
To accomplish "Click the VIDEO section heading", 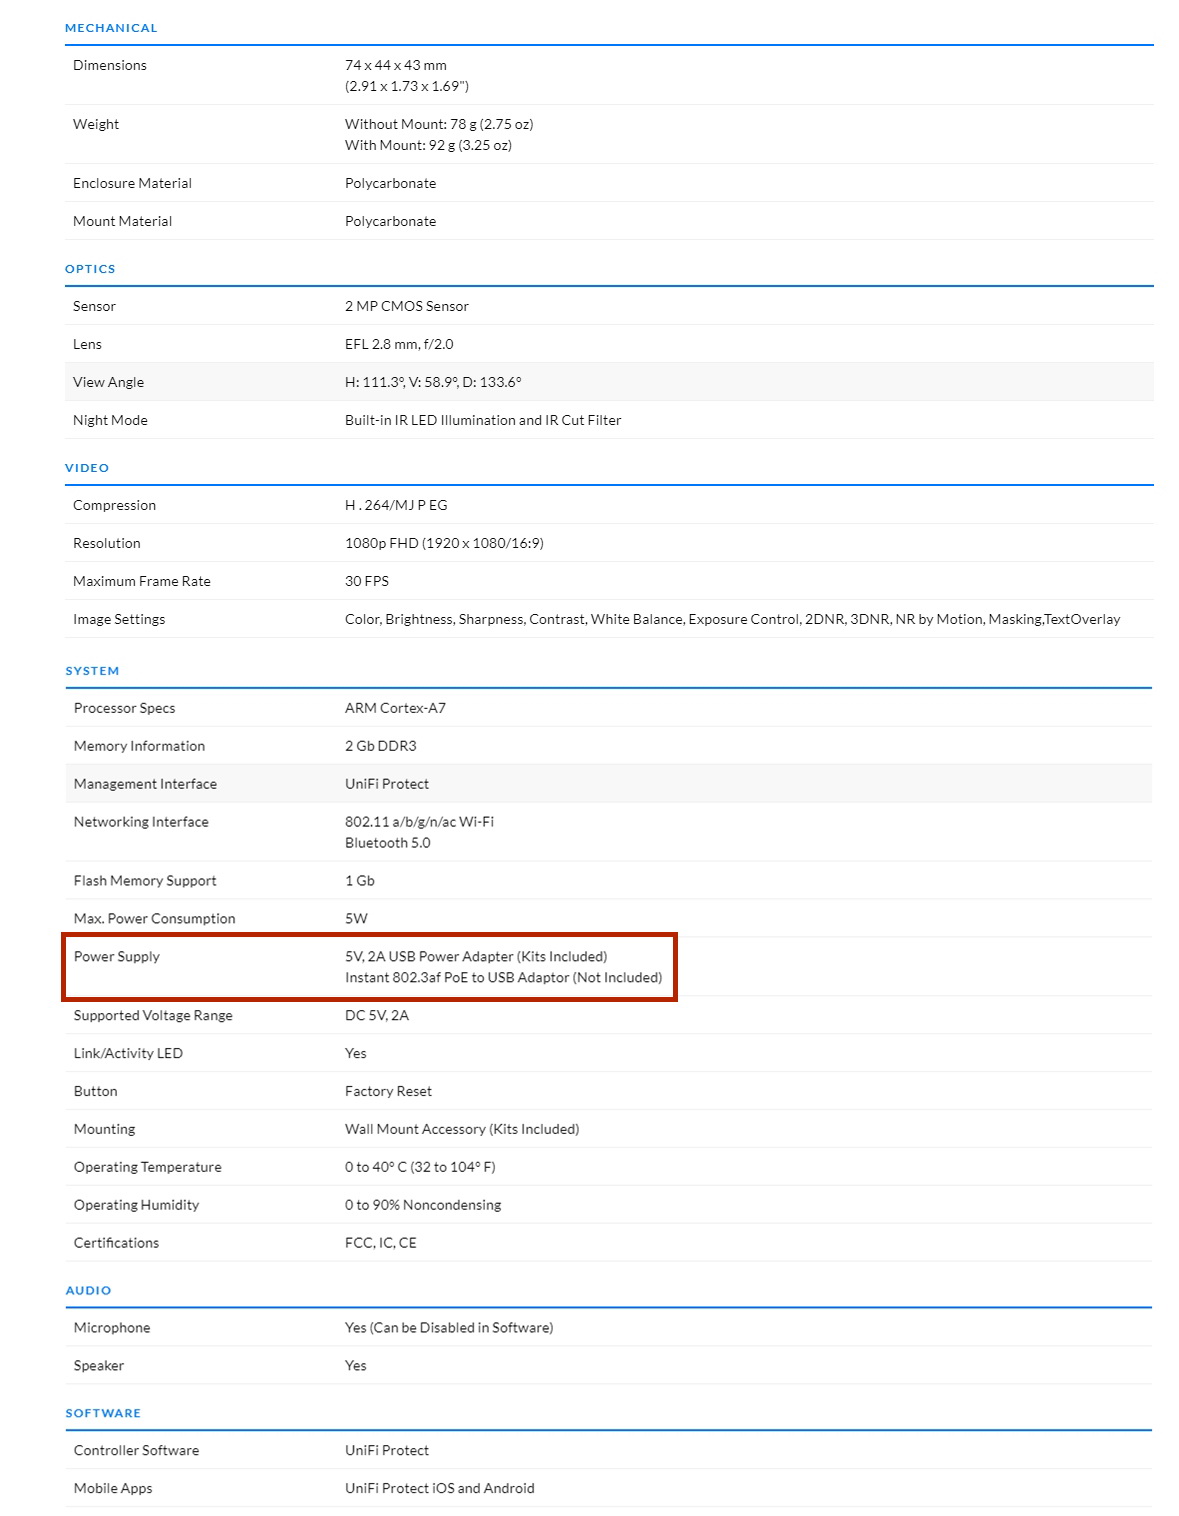I will [x=87, y=468].
